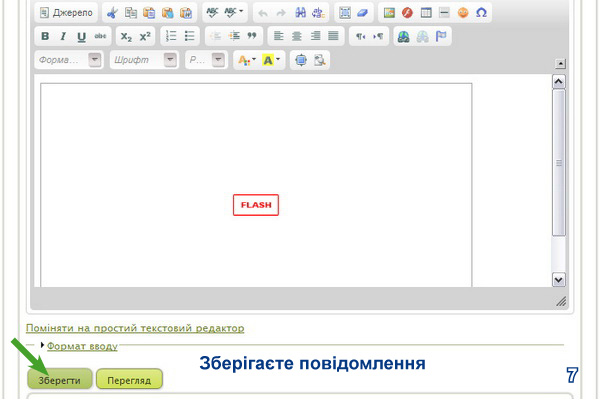This screenshot has height=400, width=600.
Task: Insert a numbered list
Action: 171,36
